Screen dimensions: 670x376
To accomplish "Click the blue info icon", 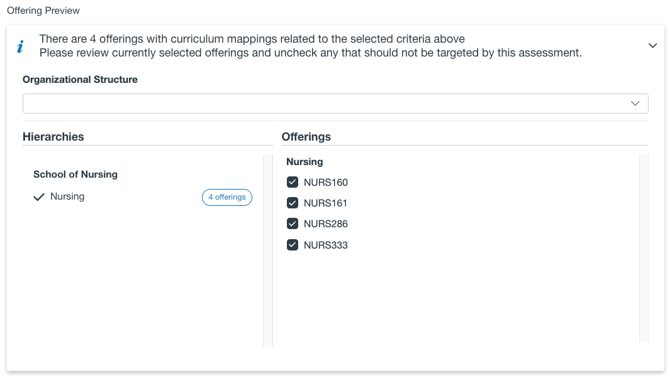I will pyautogui.click(x=20, y=46).
